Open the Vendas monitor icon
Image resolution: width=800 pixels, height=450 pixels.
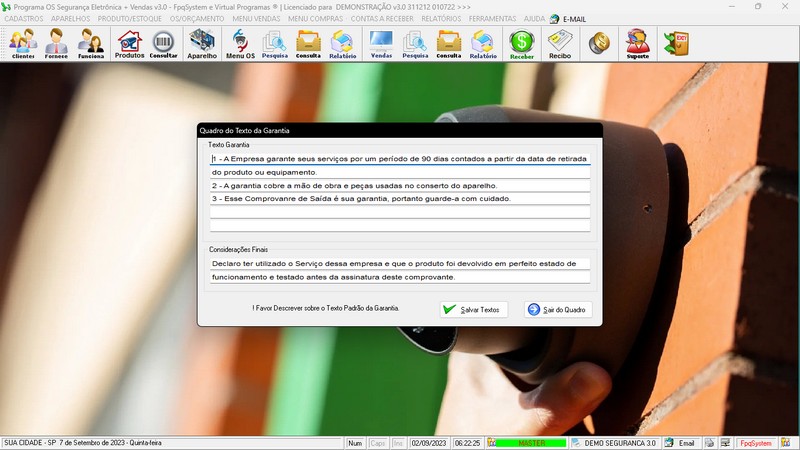[x=381, y=44]
